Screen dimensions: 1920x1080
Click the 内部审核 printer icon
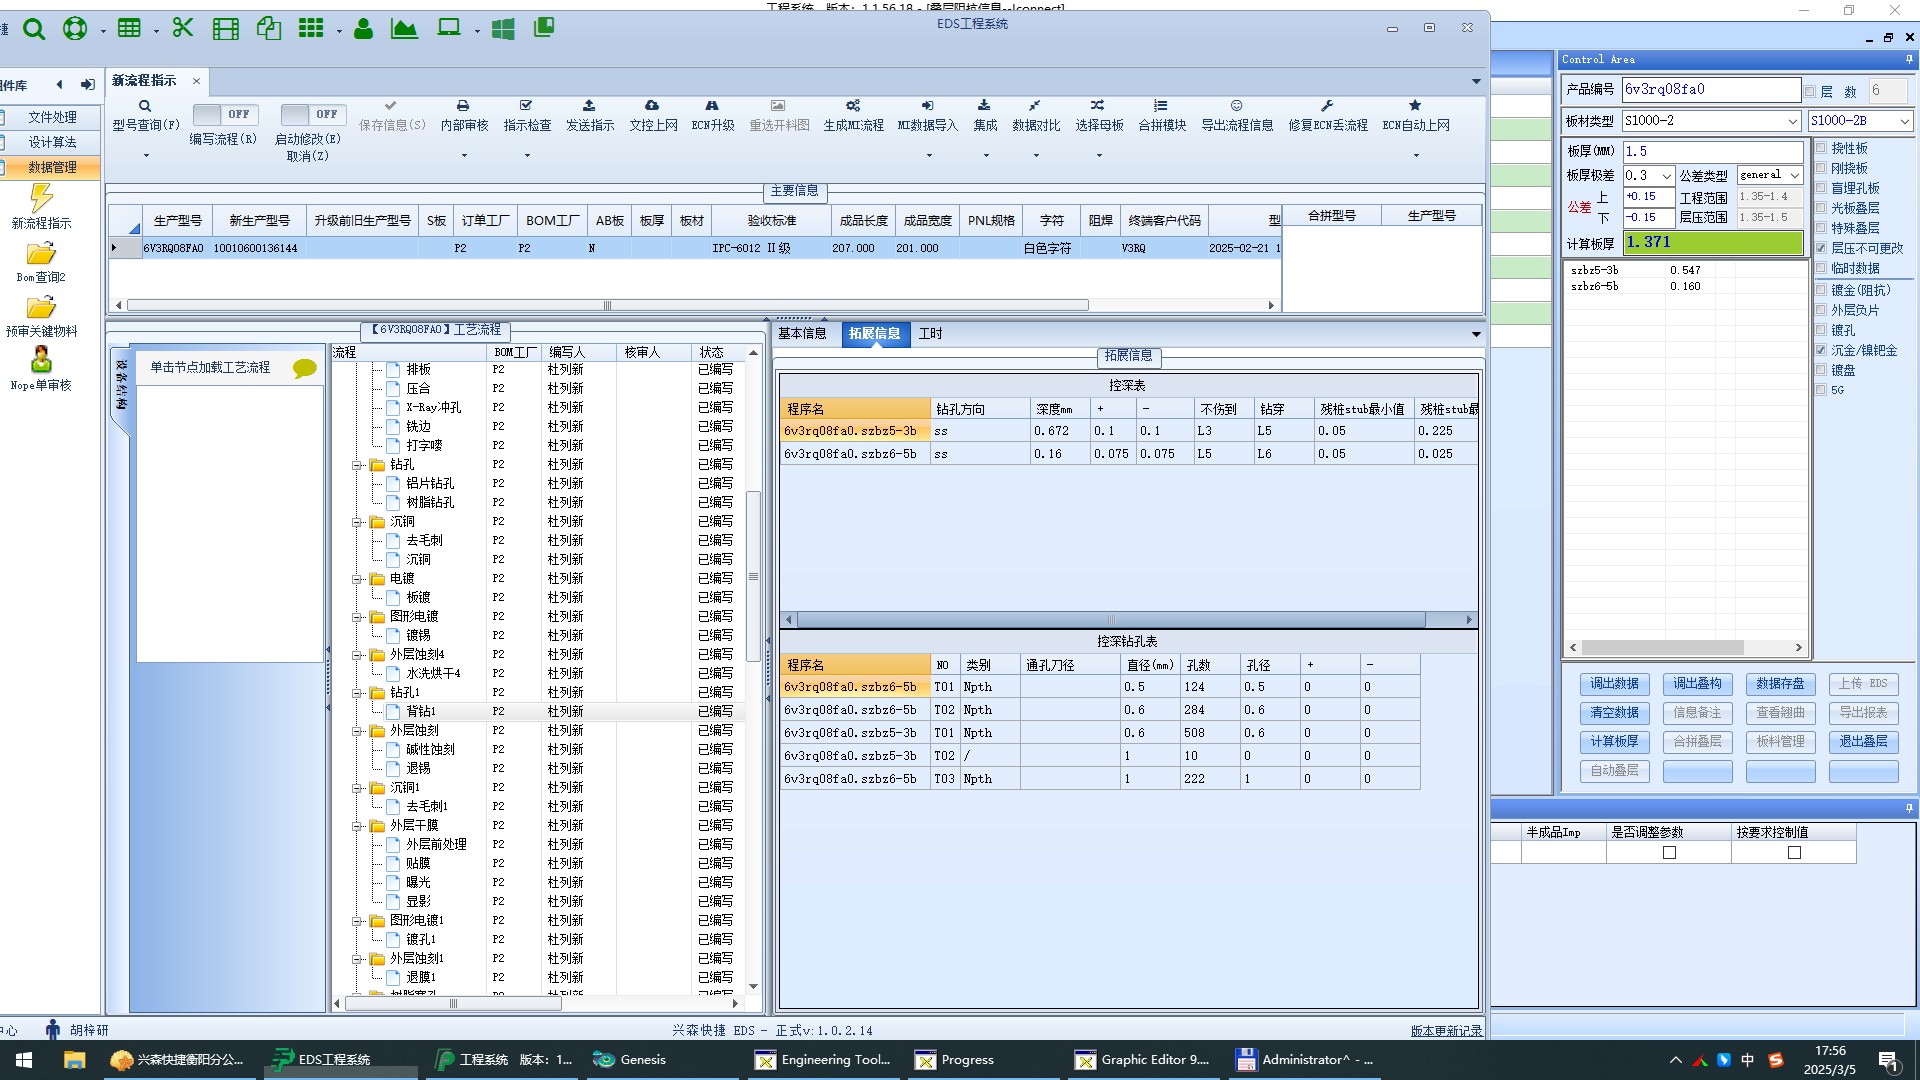point(463,106)
